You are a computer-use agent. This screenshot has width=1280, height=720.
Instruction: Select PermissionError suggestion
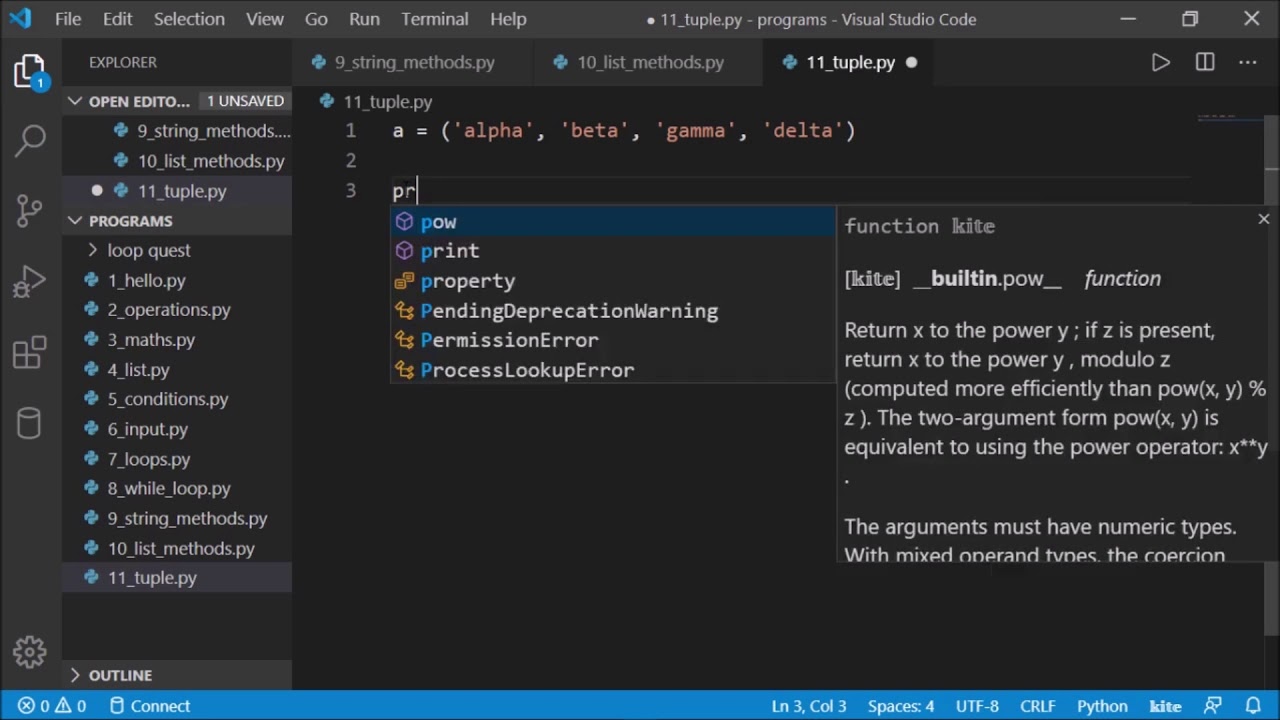pos(613,340)
